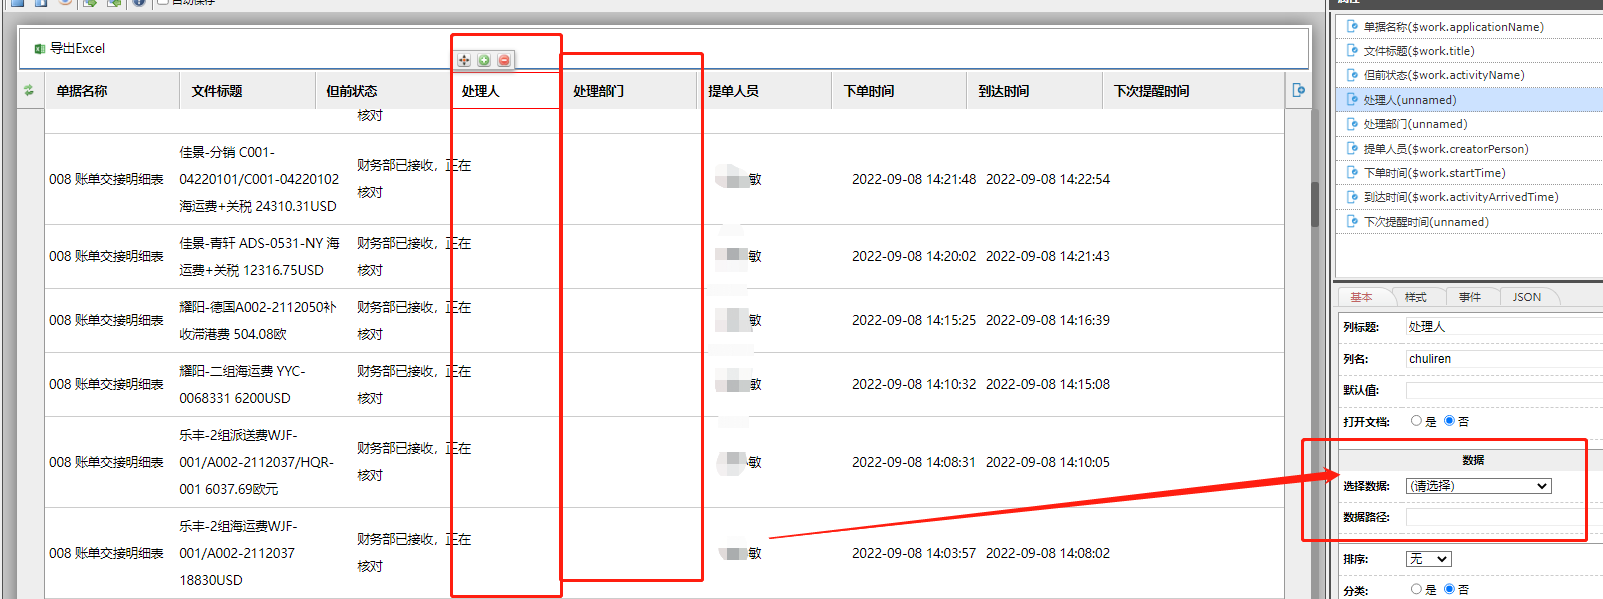Click the title 耀阳-二组海运费 YYC-0068331 6200USD

tap(243, 385)
